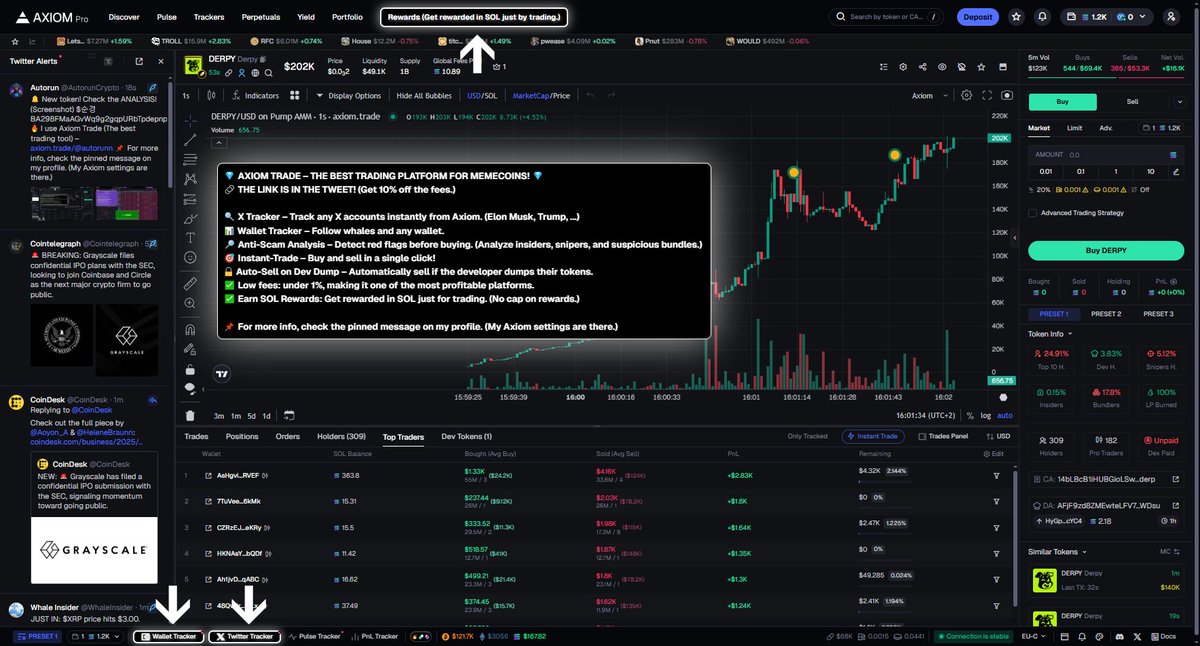Image resolution: width=1200 pixels, height=646 pixels.
Task: Close the Twitter Alerts panel
Action: [x=160, y=61]
